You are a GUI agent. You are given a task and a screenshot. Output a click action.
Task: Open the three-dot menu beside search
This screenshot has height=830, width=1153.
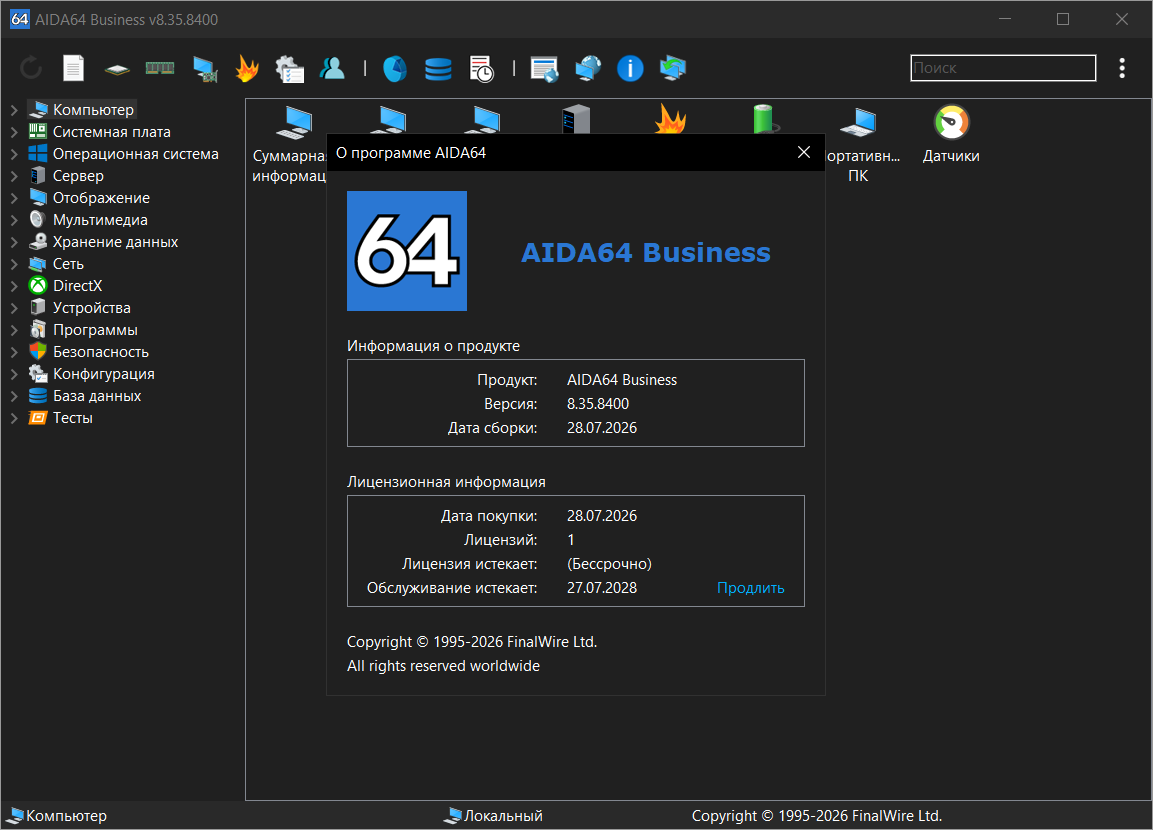click(x=1122, y=68)
